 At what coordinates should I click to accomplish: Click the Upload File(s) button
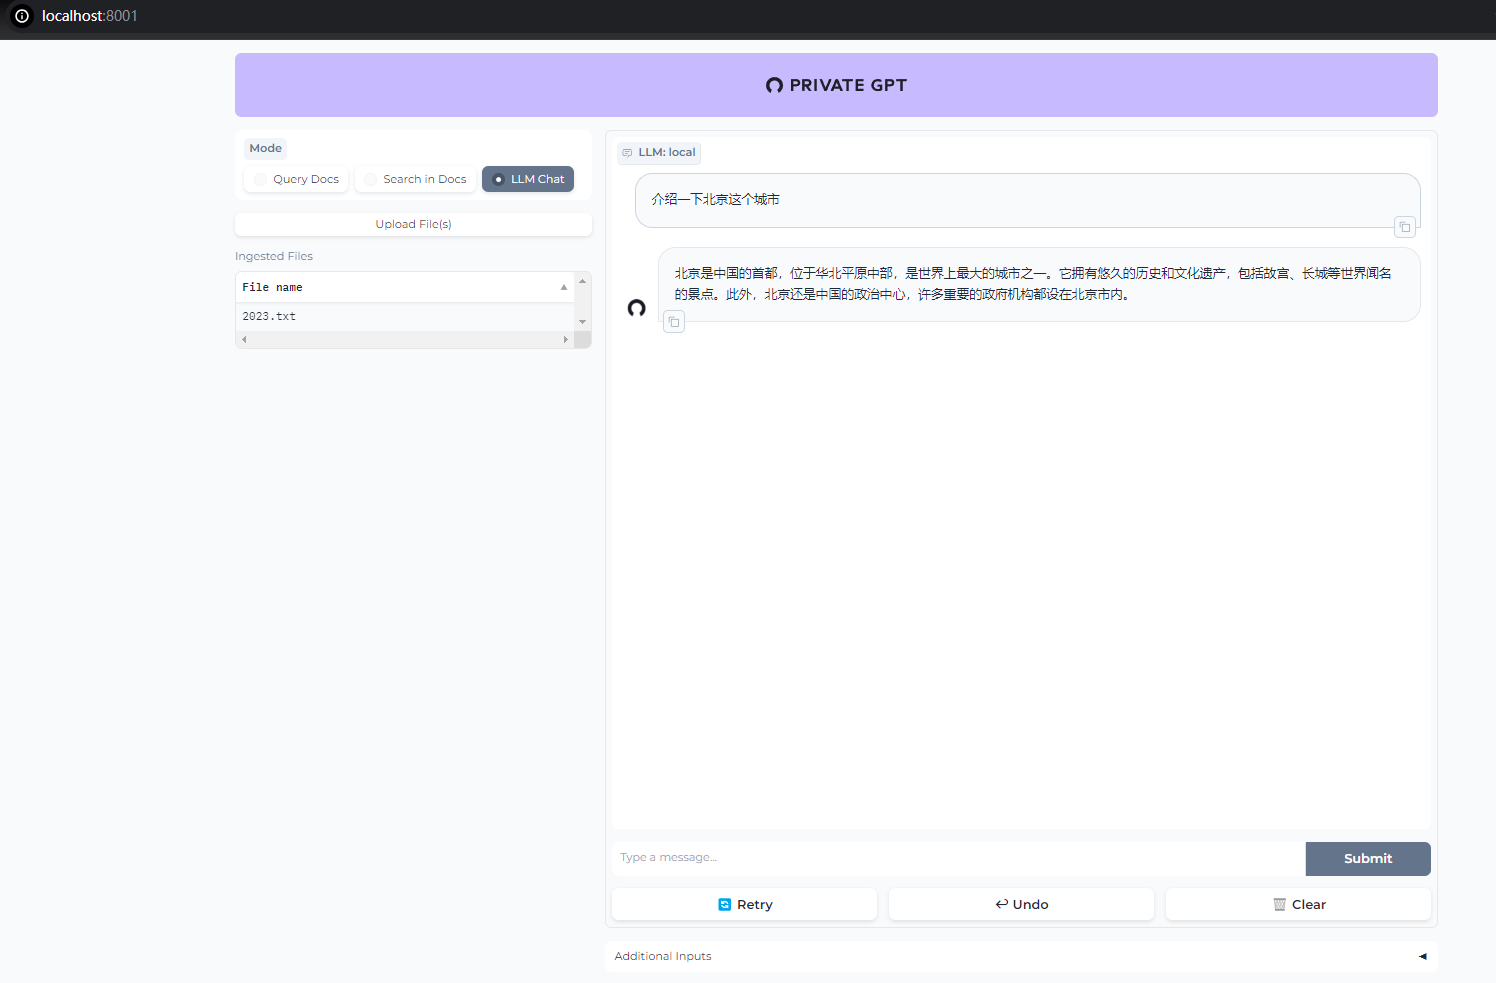click(x=413, y=224)
